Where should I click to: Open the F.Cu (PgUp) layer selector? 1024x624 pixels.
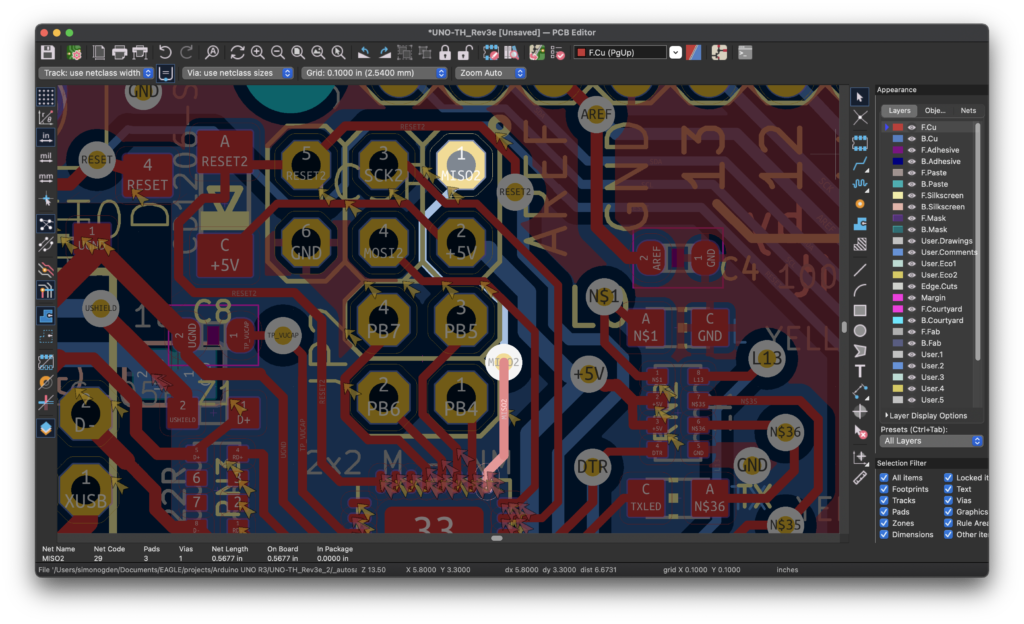627,53
